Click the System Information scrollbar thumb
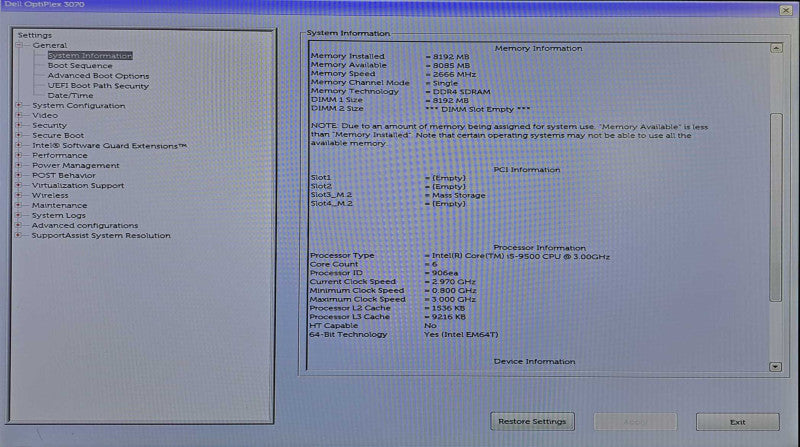This screenshot has height=447, width=800. click(776, 208)
